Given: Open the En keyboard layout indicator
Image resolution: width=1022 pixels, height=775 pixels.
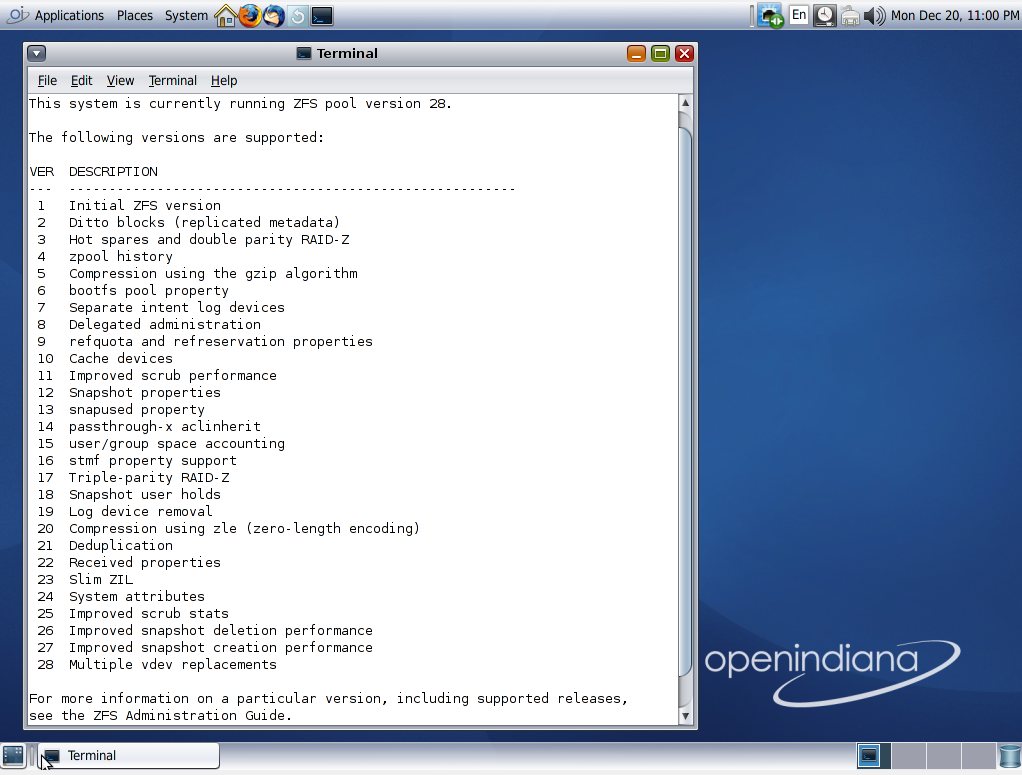Looking at the screenshot, I should (799, 15).
